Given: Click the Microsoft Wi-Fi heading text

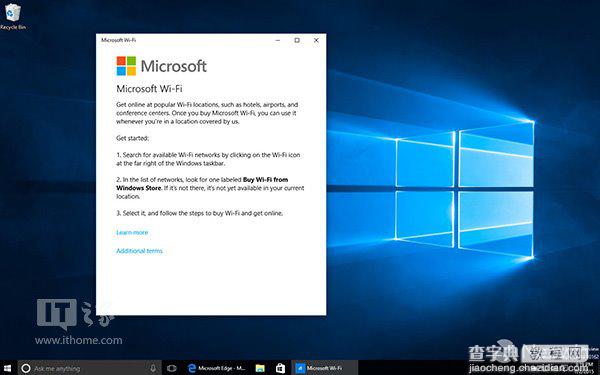Looking at the screenshot, I should [149, 89].
